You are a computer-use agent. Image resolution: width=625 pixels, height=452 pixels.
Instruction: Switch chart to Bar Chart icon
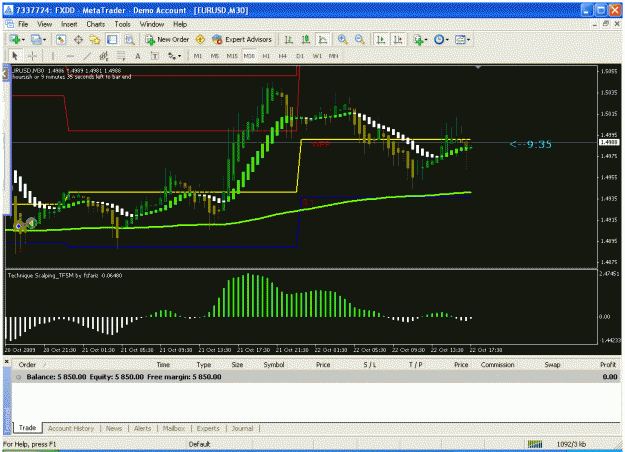[289, 39]
